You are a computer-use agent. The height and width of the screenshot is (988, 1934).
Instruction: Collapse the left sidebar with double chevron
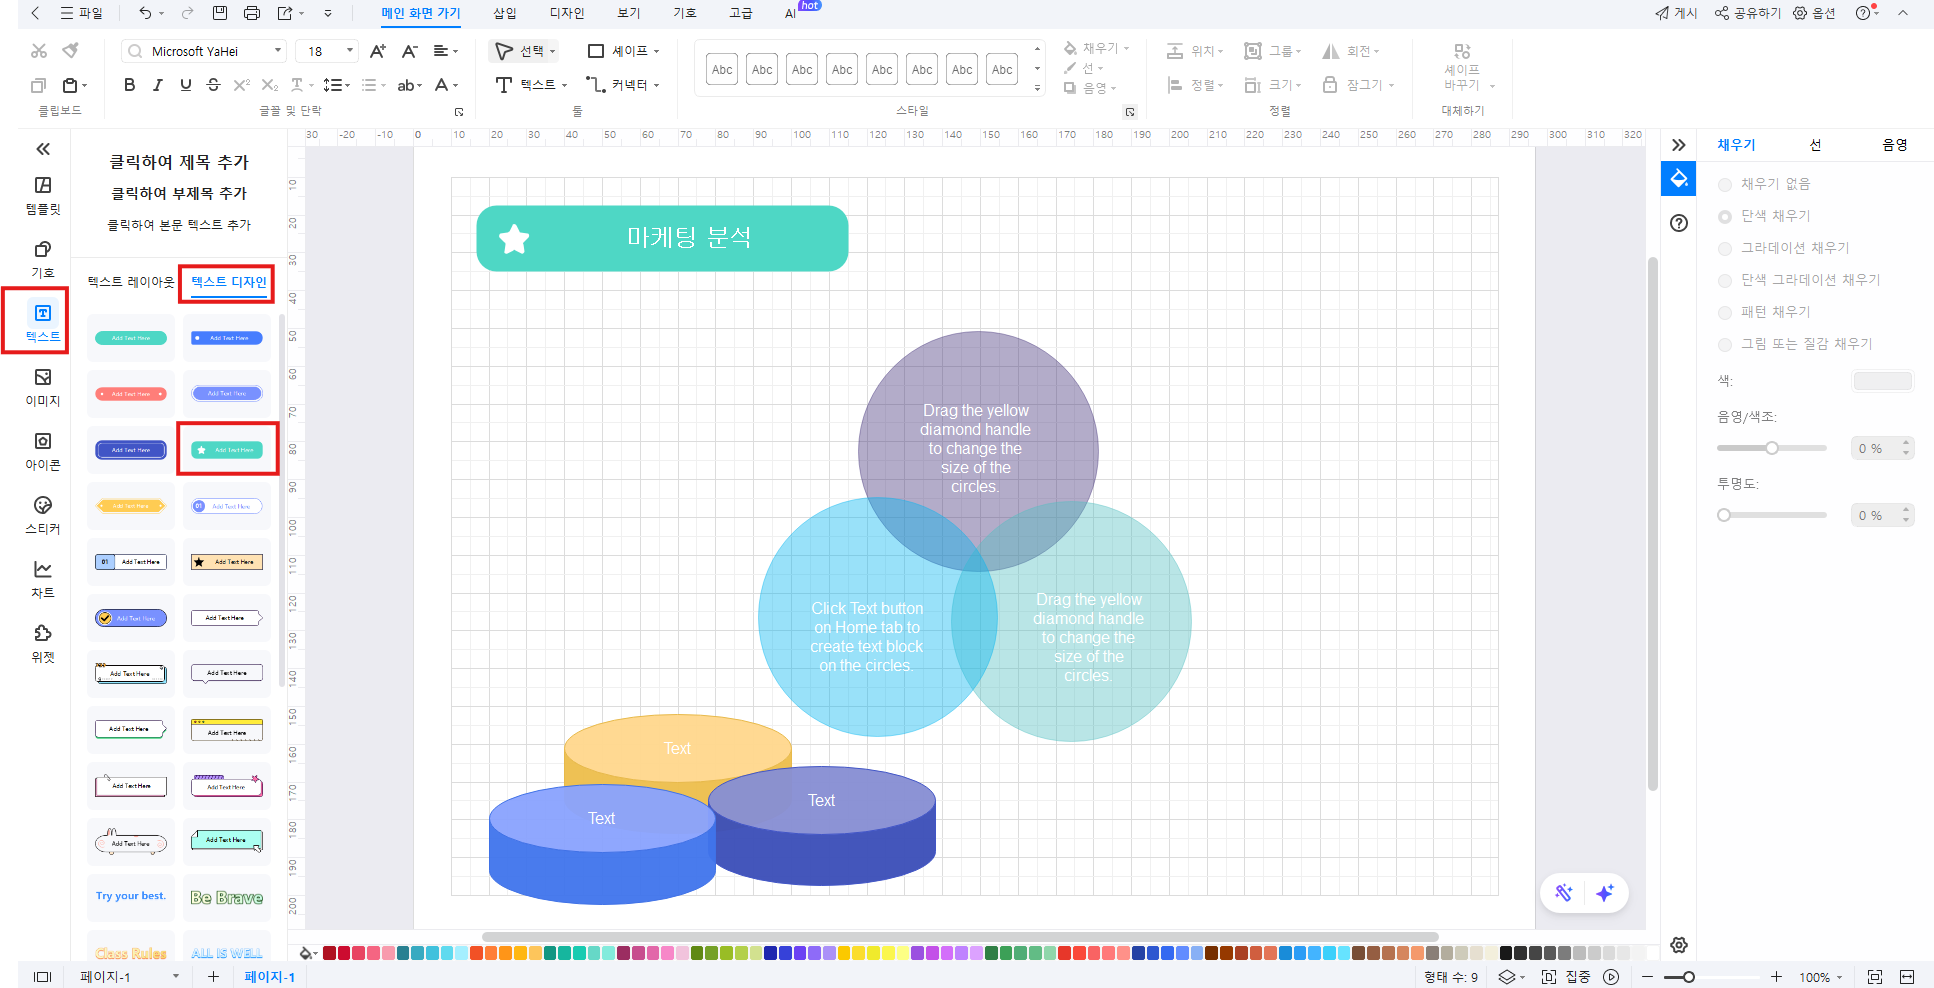[x=43, y=149]
